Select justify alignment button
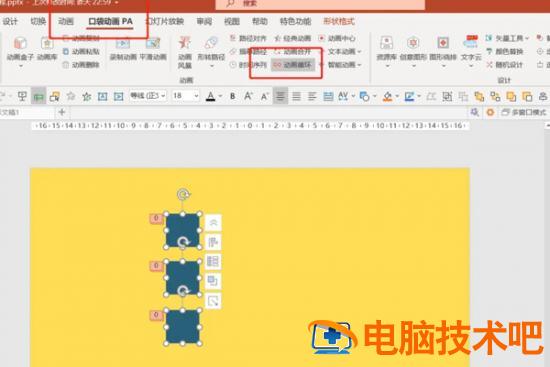Image resolution: width=550 pixels, height=367 pixels. pos(296,96)
